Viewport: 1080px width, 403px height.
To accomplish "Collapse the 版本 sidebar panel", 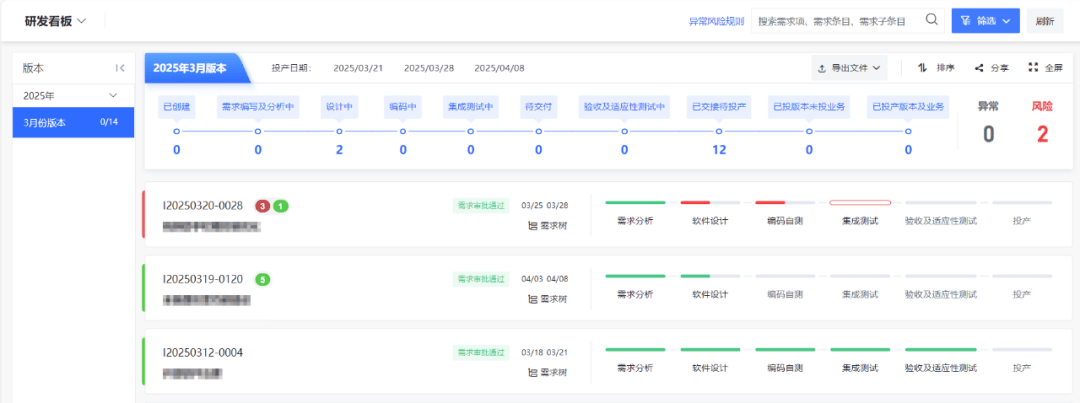I will point(120,68).
